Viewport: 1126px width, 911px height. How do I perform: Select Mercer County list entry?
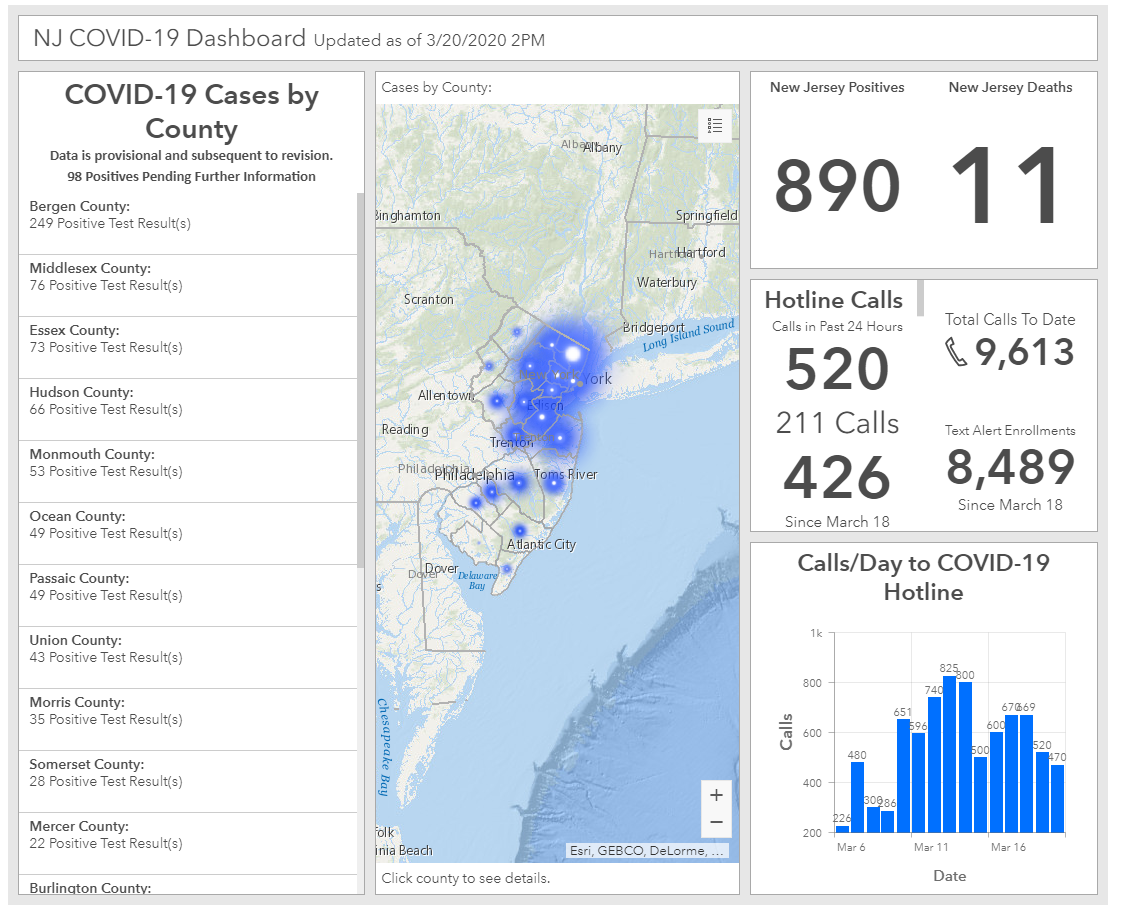click(x=188, y=844)
